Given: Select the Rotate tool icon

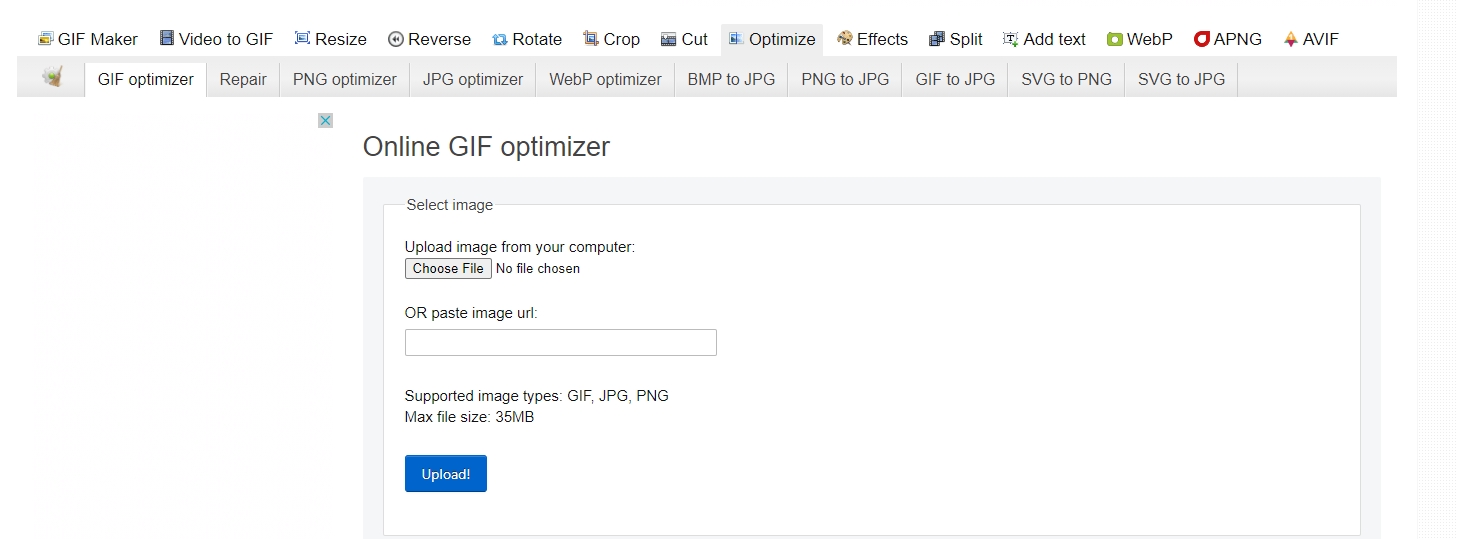Looking at the screenshot, I should [x=500, y=39].
